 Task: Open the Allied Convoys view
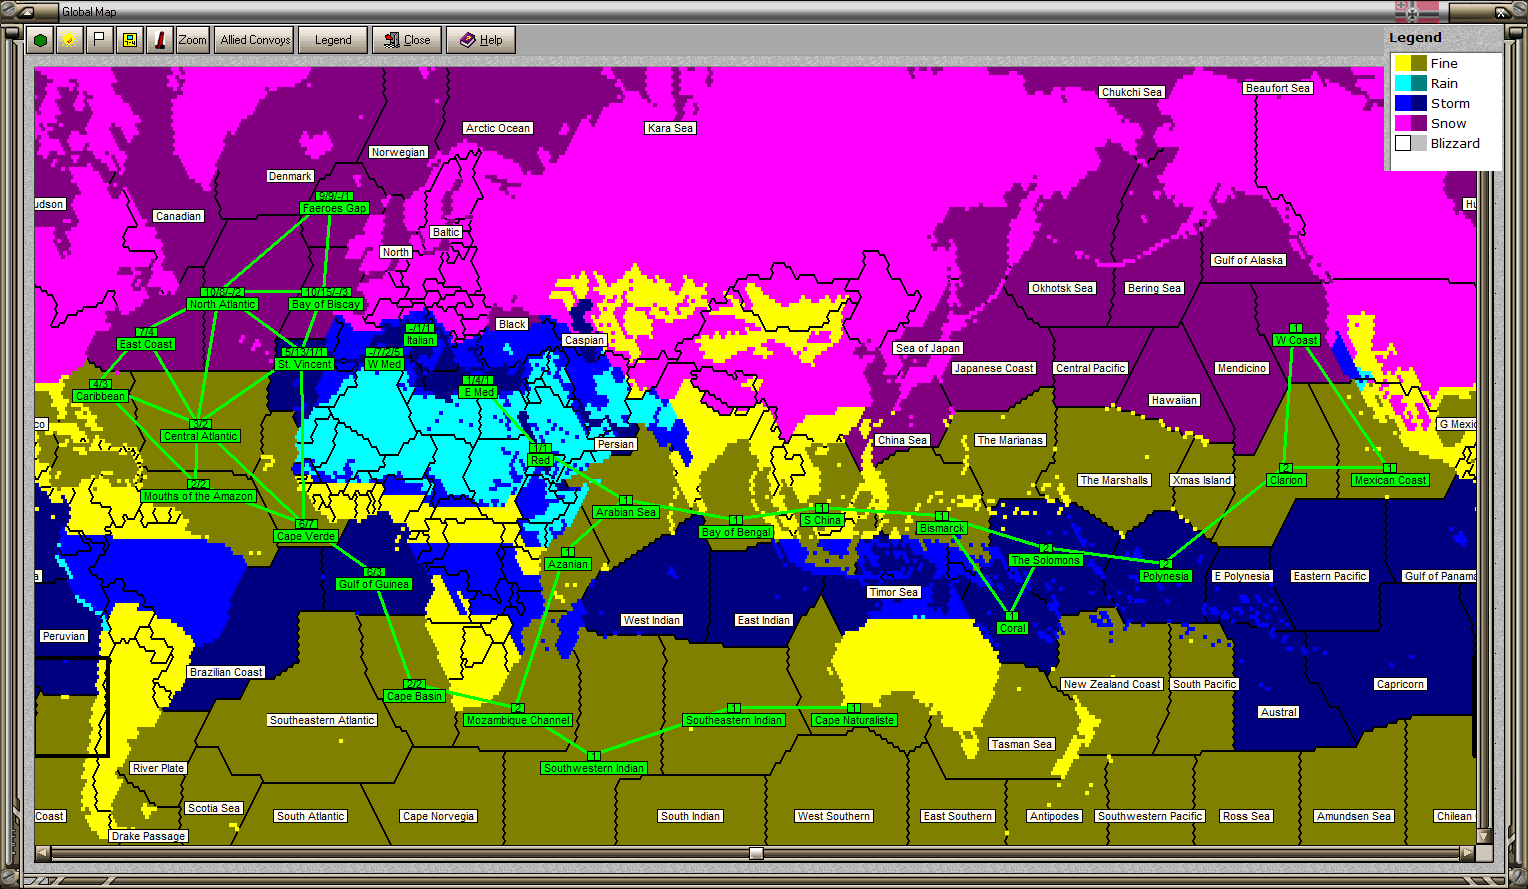255,40
